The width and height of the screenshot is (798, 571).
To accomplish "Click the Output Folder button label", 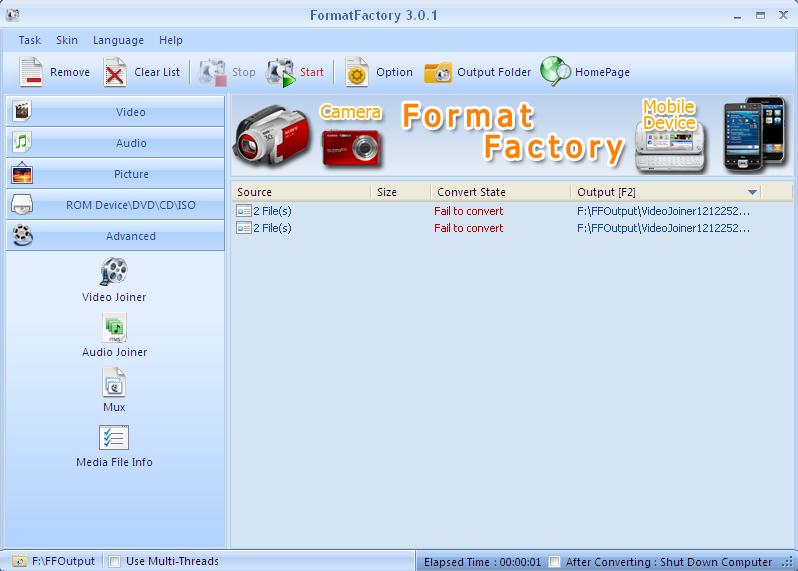I will [x=494, y=72].
